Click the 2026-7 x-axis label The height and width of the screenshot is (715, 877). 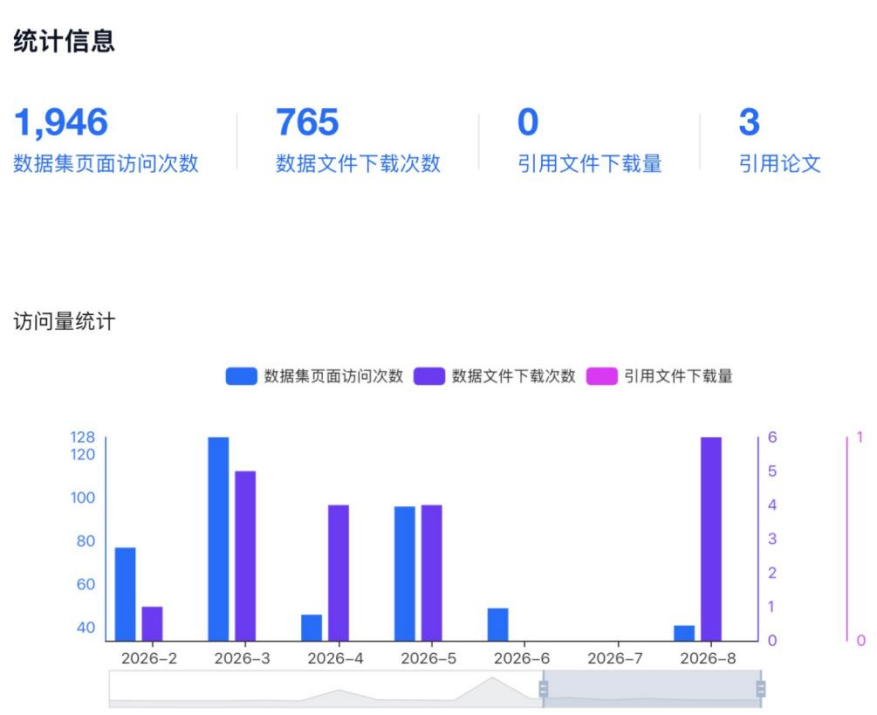coord(615,658)
